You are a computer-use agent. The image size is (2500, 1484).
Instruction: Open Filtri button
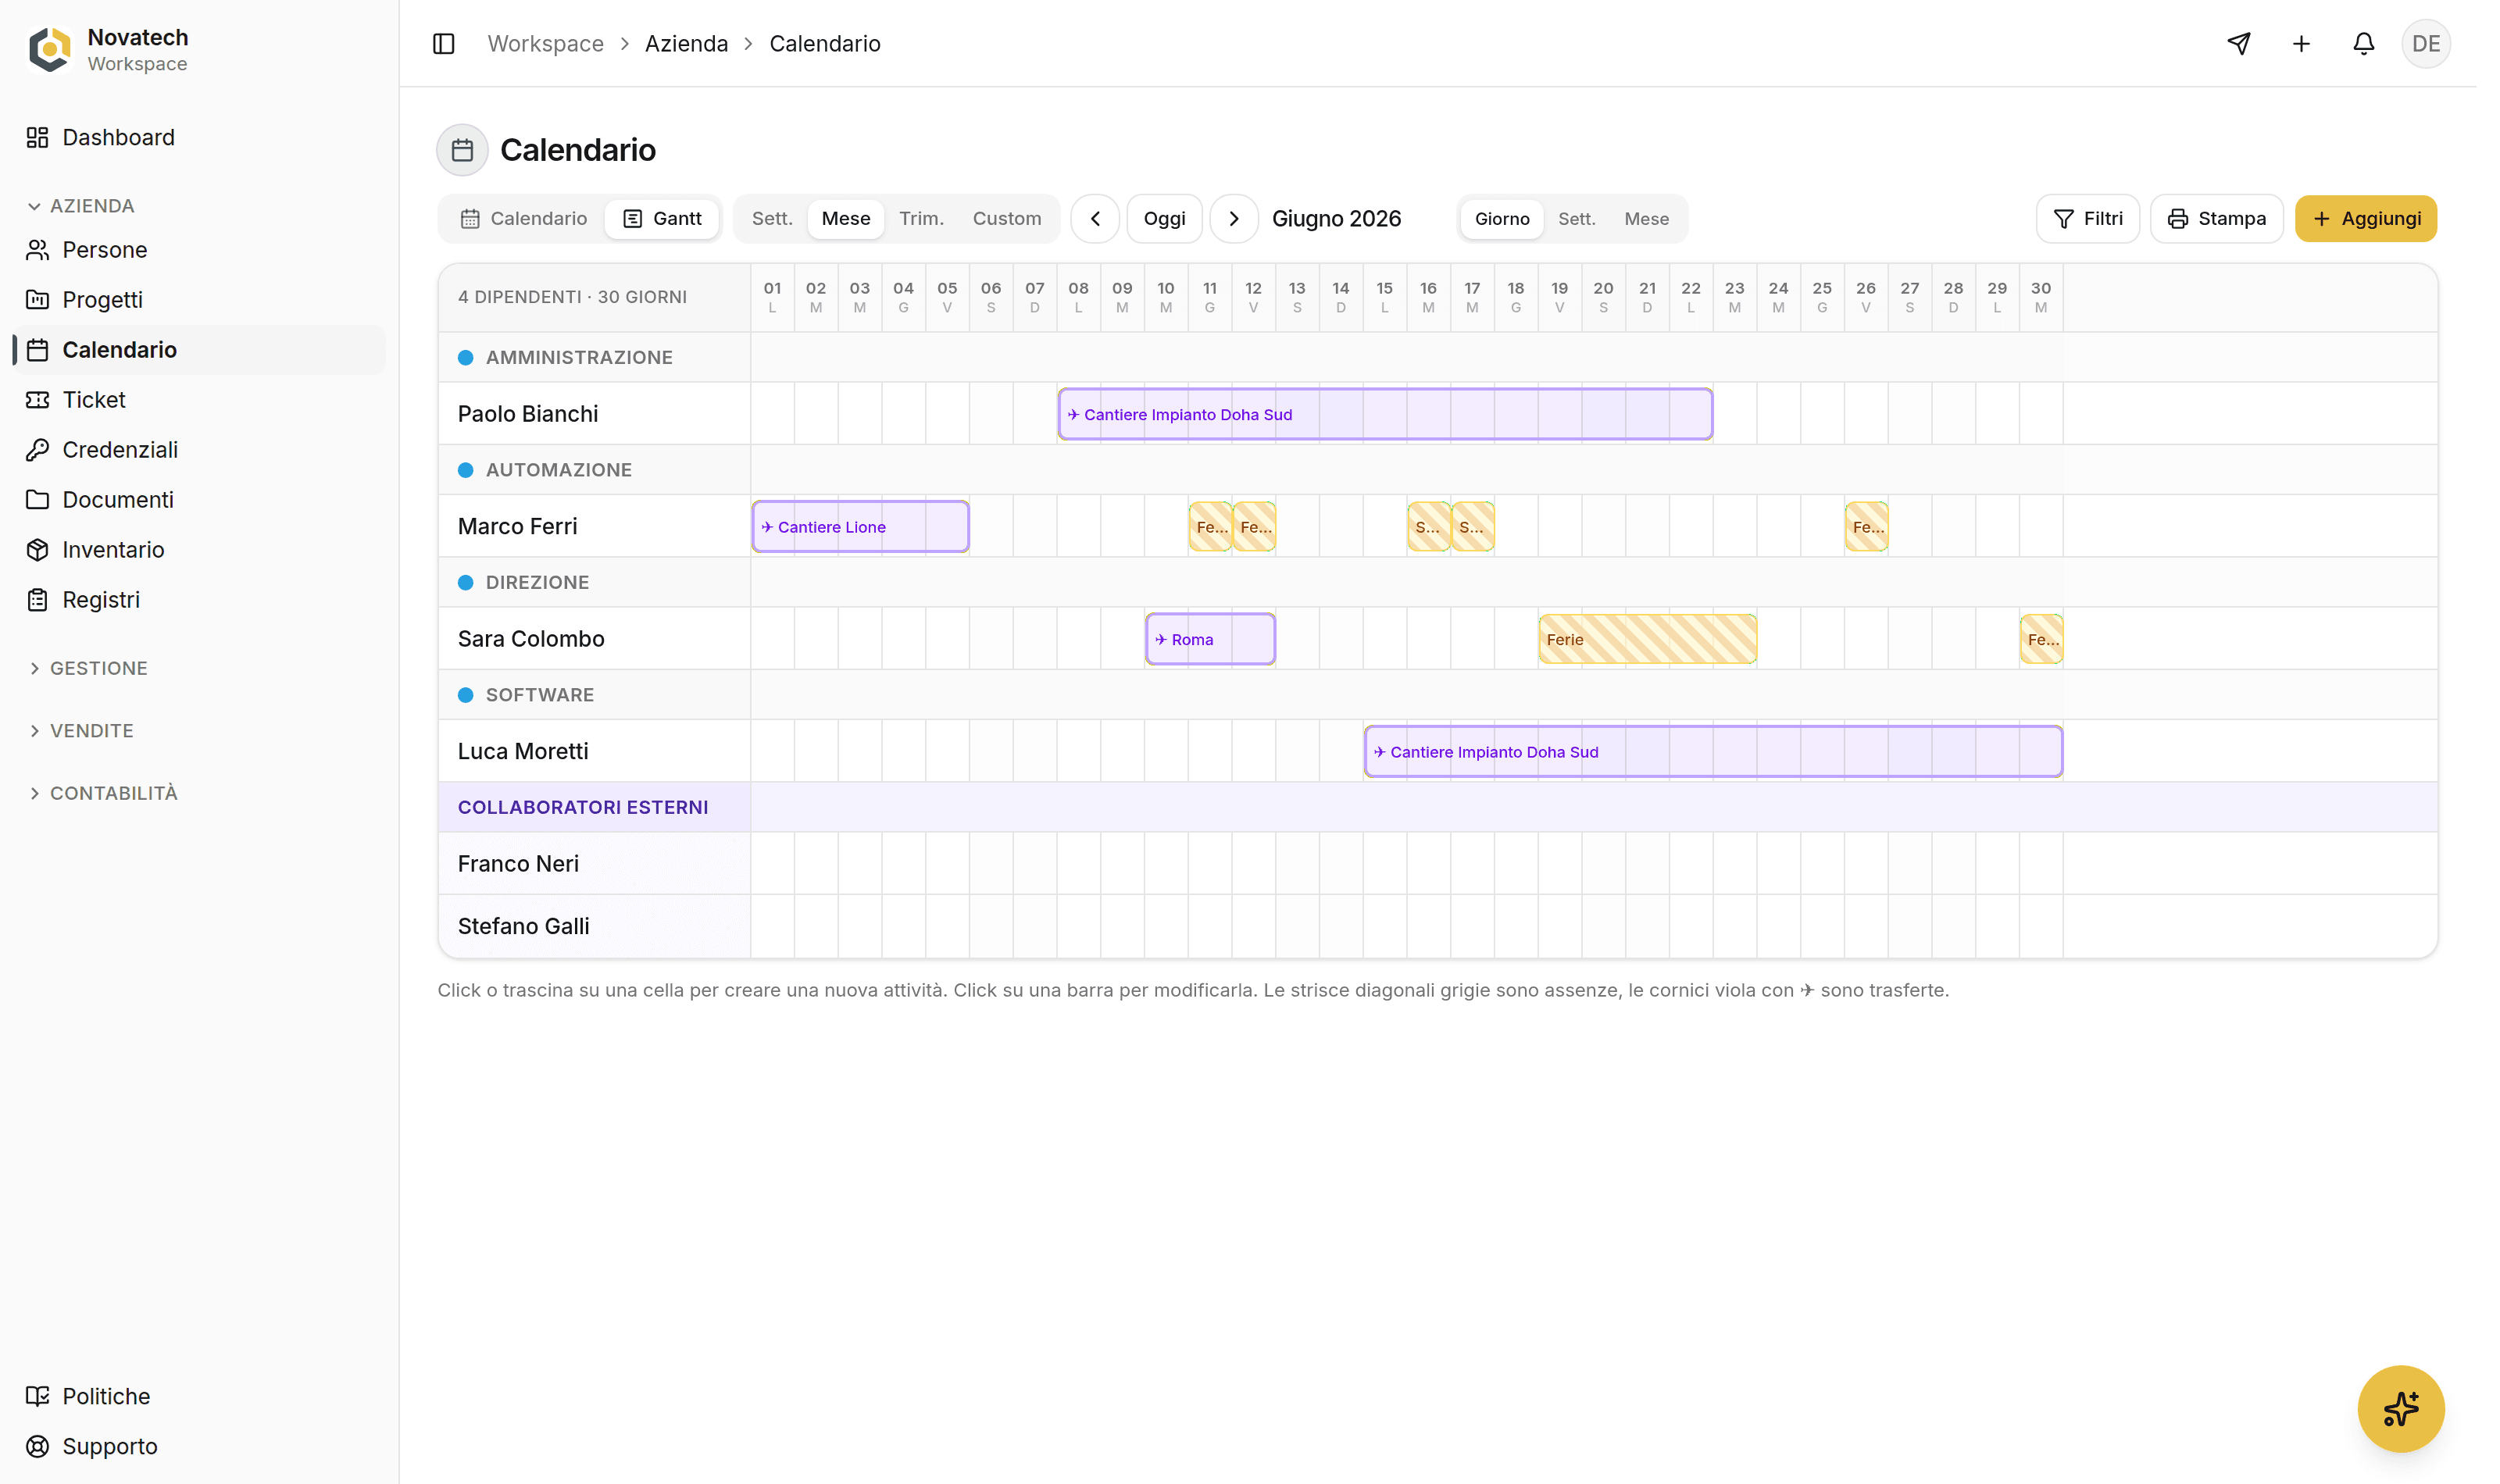[2088, 219]
